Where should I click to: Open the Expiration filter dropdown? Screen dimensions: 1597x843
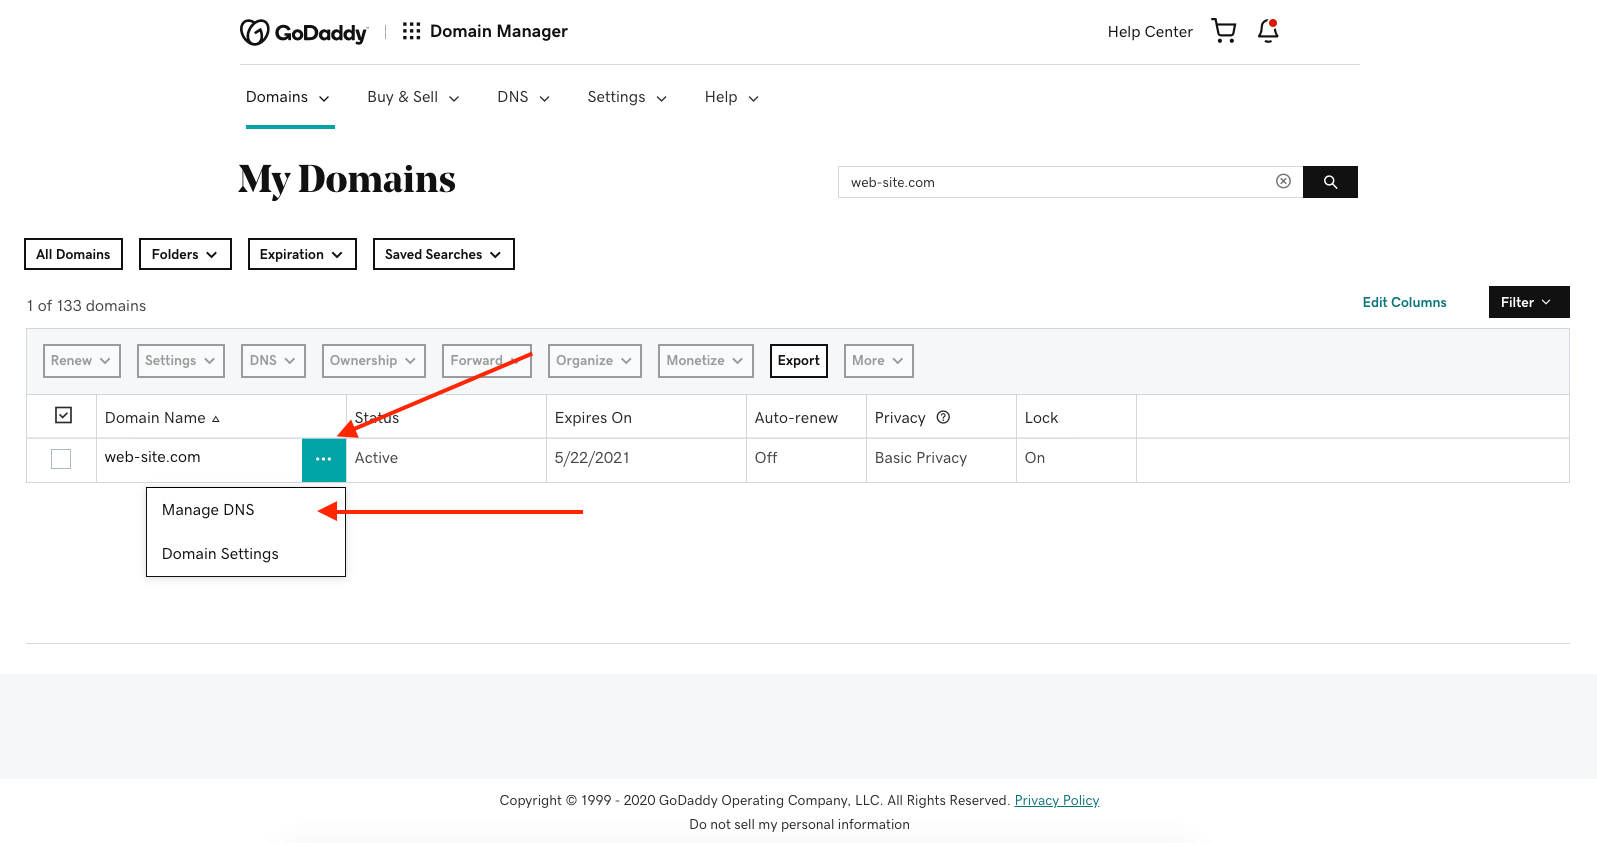(301, 254)
